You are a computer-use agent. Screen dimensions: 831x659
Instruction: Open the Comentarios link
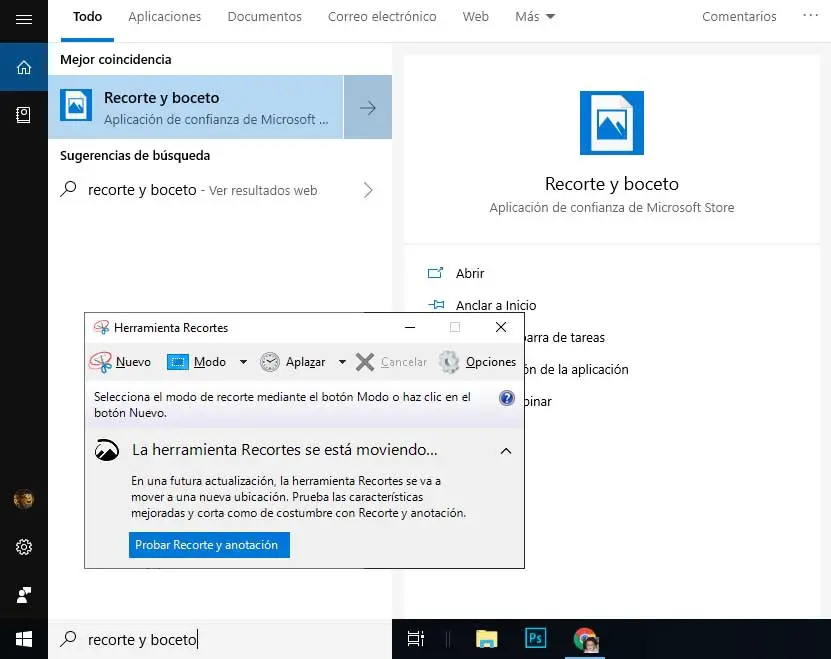coord(739,16)
